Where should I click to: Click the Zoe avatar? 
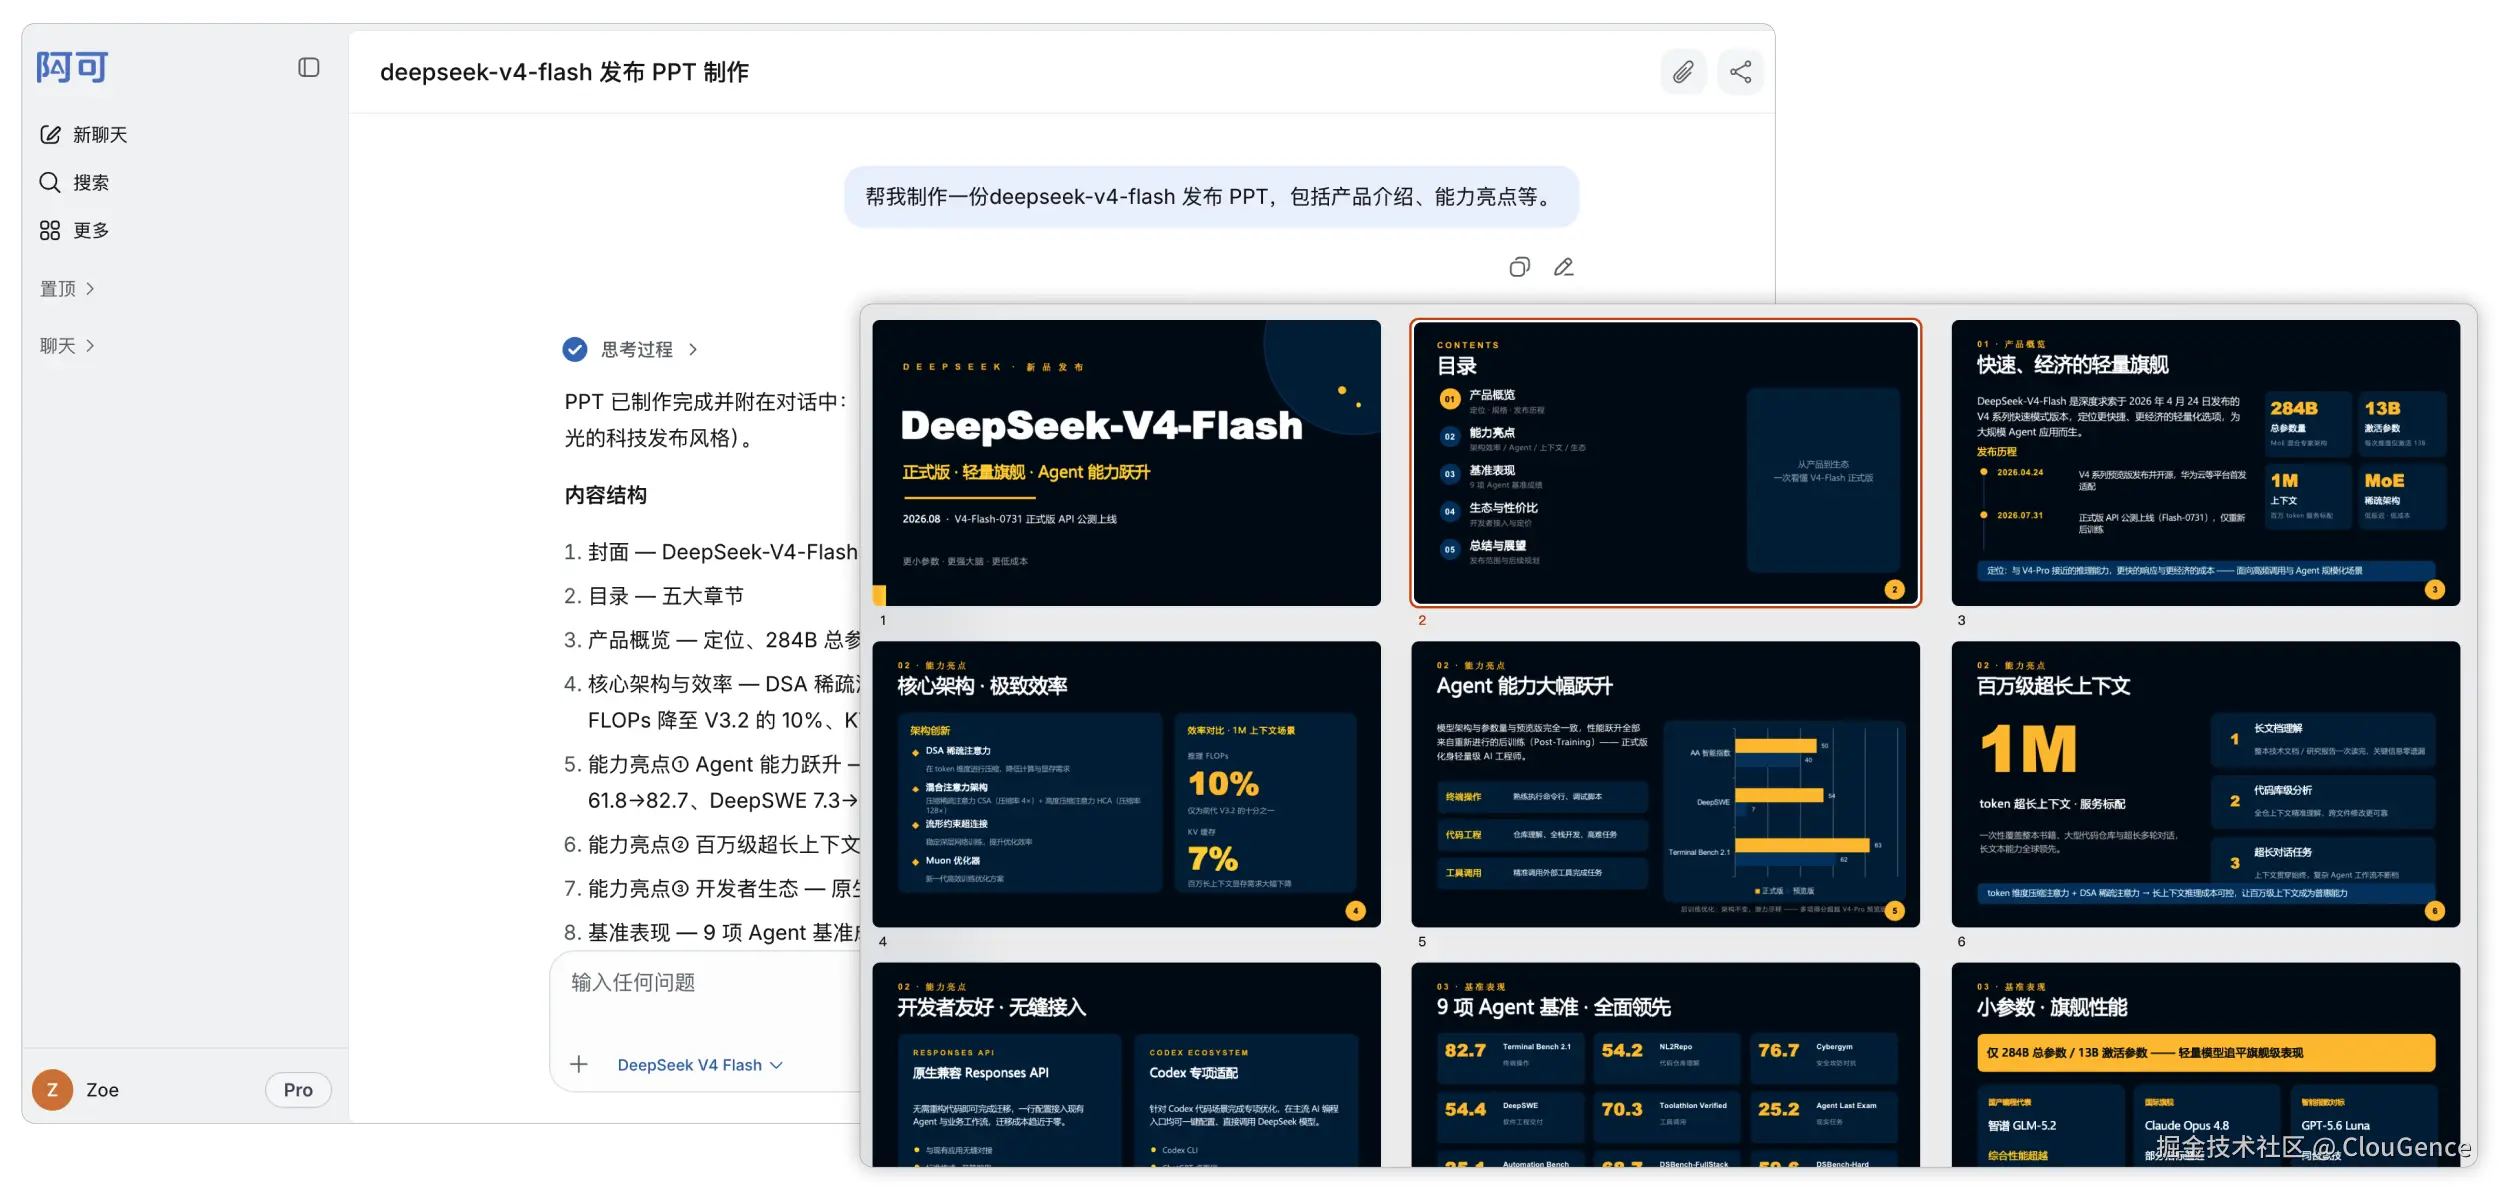pyautogui.click(x=52, y=1090)
